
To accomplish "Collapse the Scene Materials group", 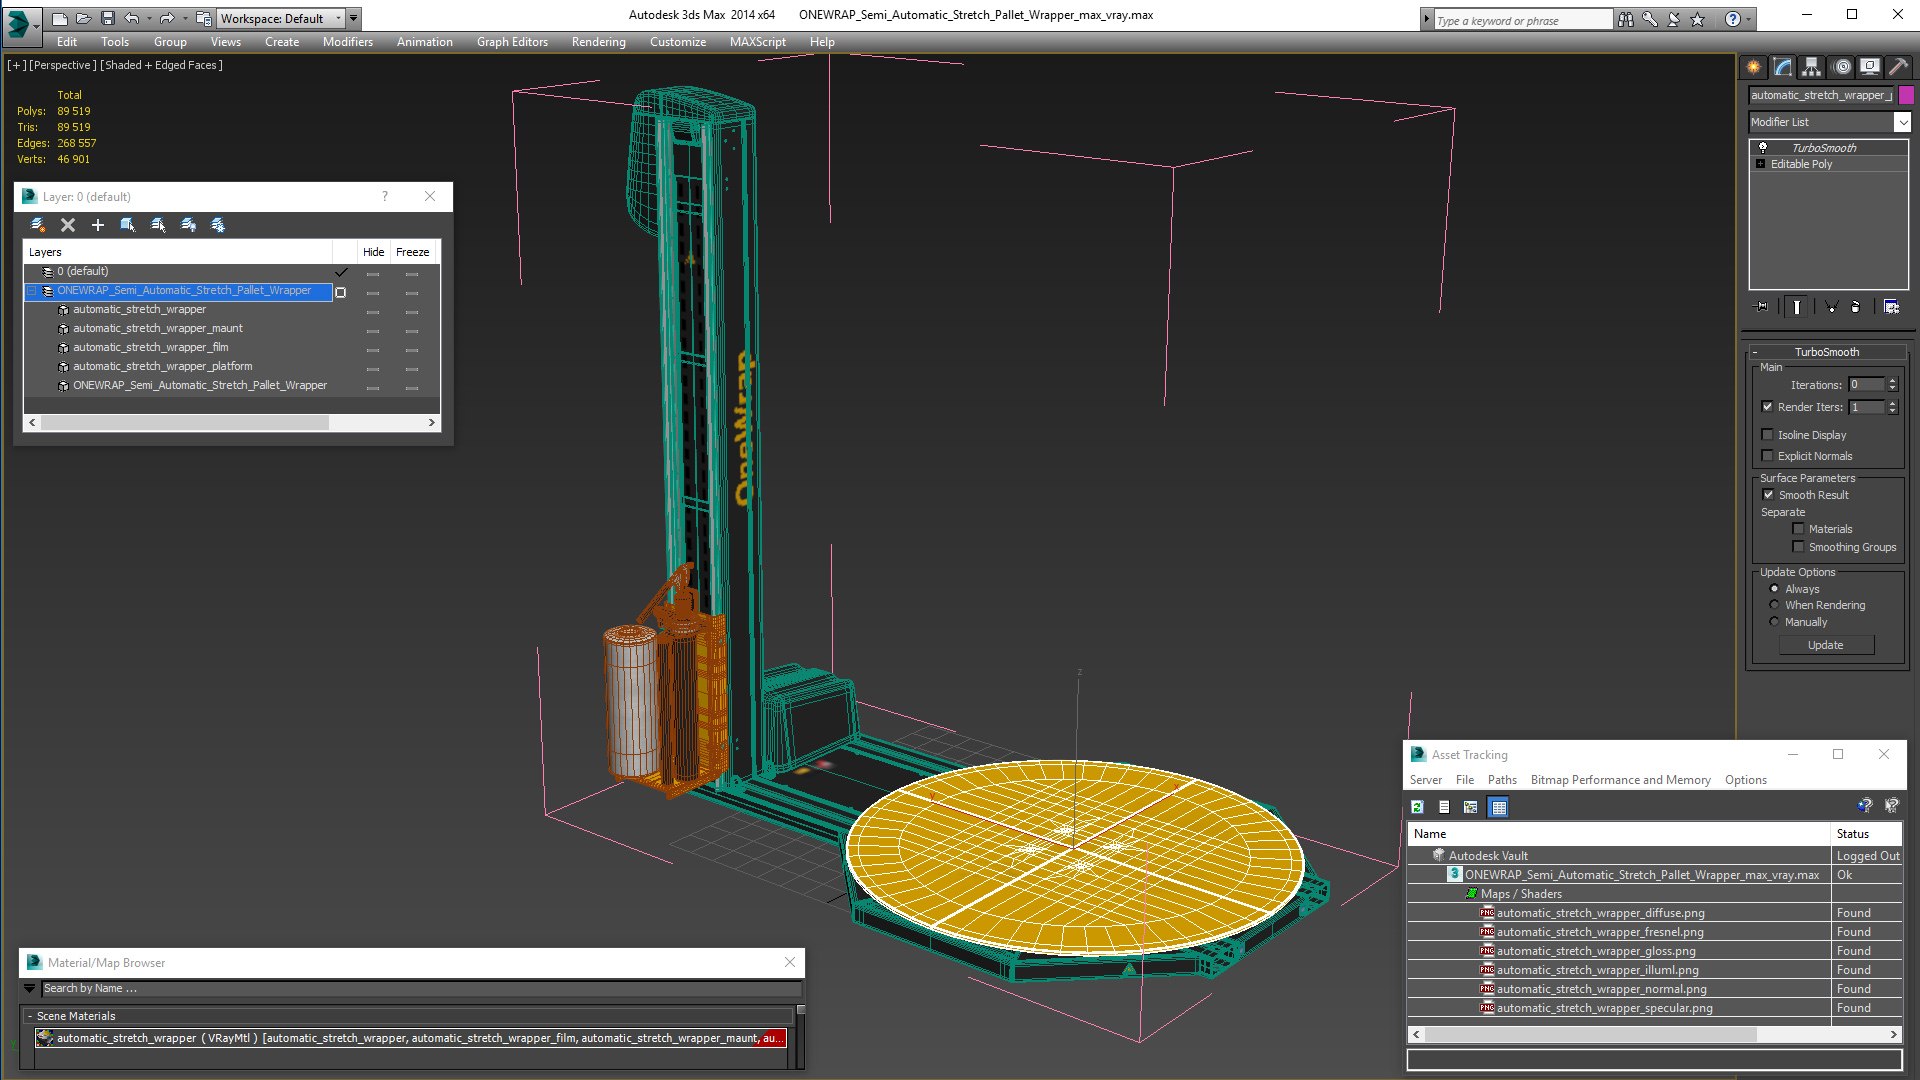I will pos(30,1016).
